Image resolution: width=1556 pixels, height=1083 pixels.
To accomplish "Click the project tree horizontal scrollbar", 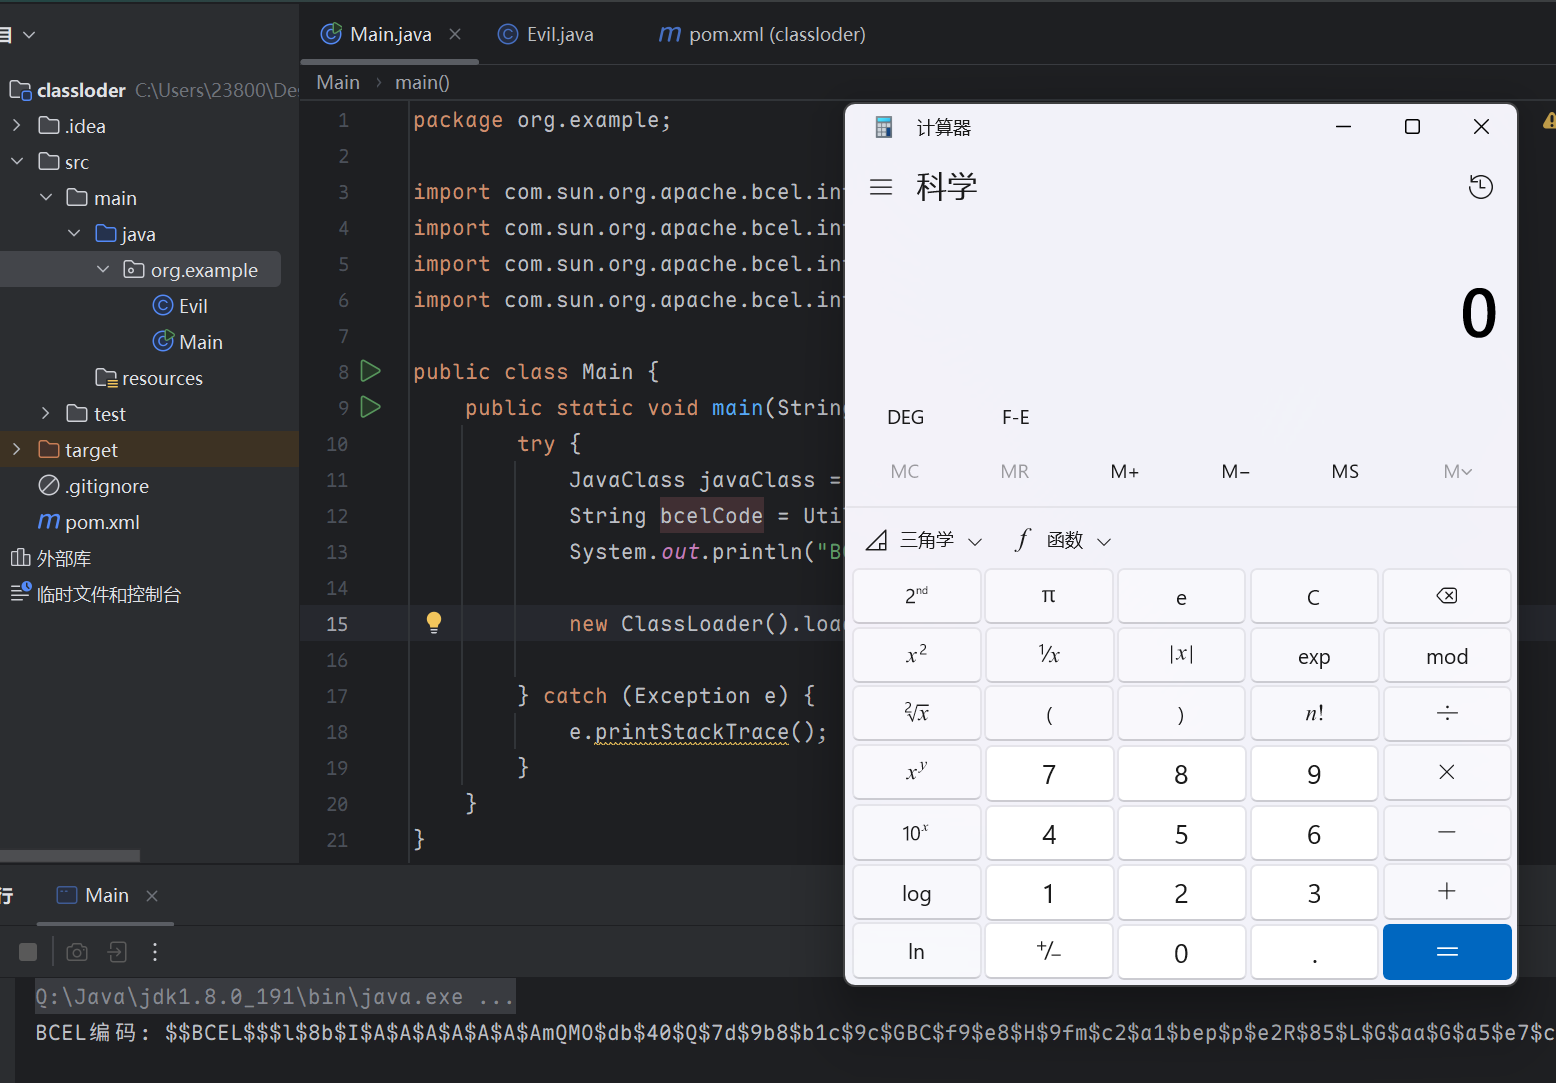I will (x=70, y=856).
